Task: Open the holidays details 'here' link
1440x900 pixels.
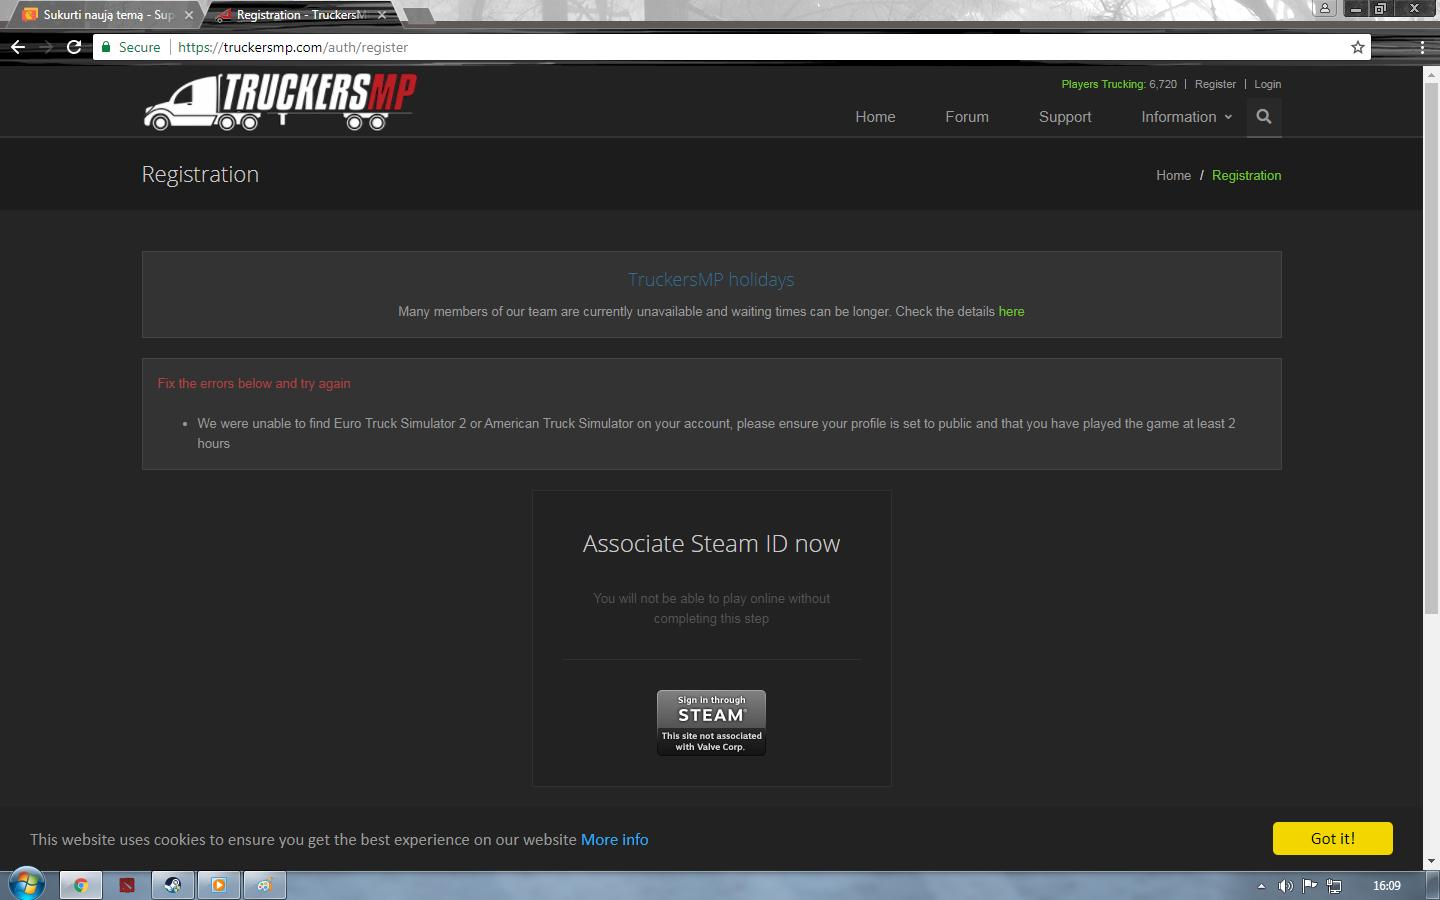Action: [1011, 311]
